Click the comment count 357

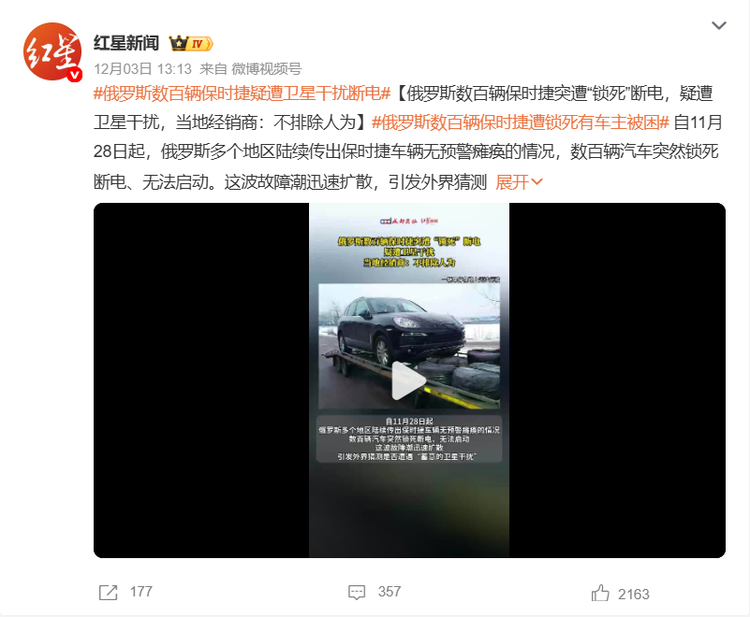pyautogui.click(x=389, y=592)
